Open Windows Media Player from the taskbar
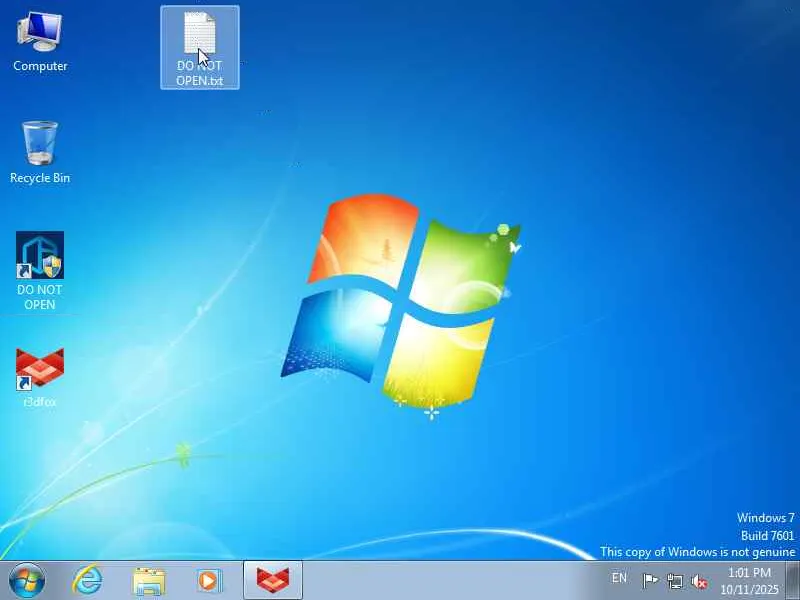This screenshot has width=800, height=600. [x=209, y=580]
